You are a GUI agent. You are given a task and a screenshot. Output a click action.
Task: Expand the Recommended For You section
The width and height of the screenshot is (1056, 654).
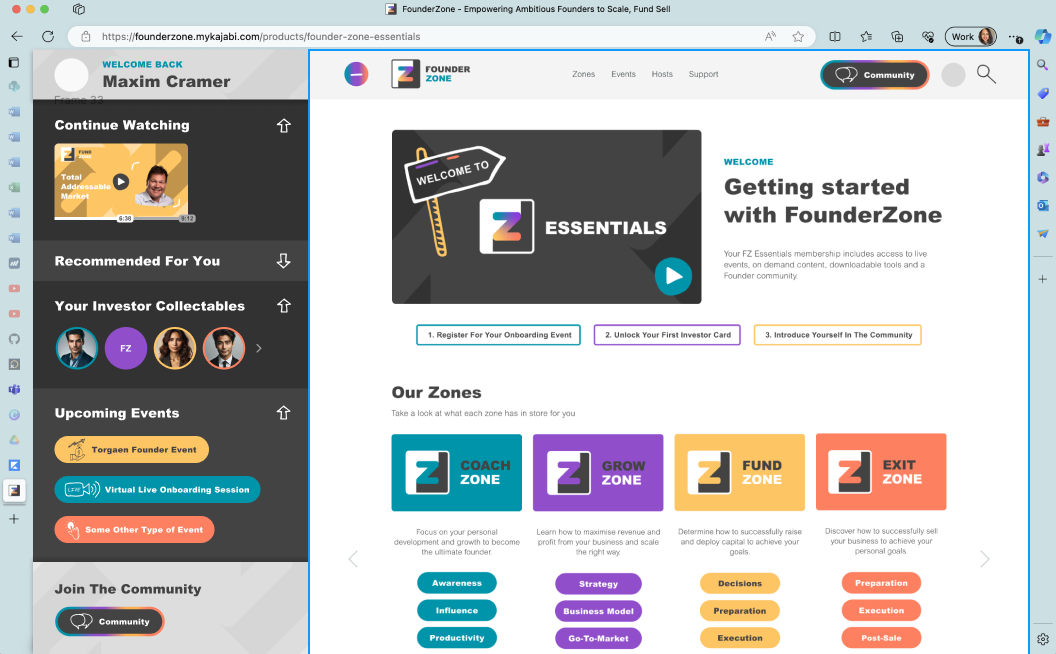pyautogui.click(x=284, y=261)
